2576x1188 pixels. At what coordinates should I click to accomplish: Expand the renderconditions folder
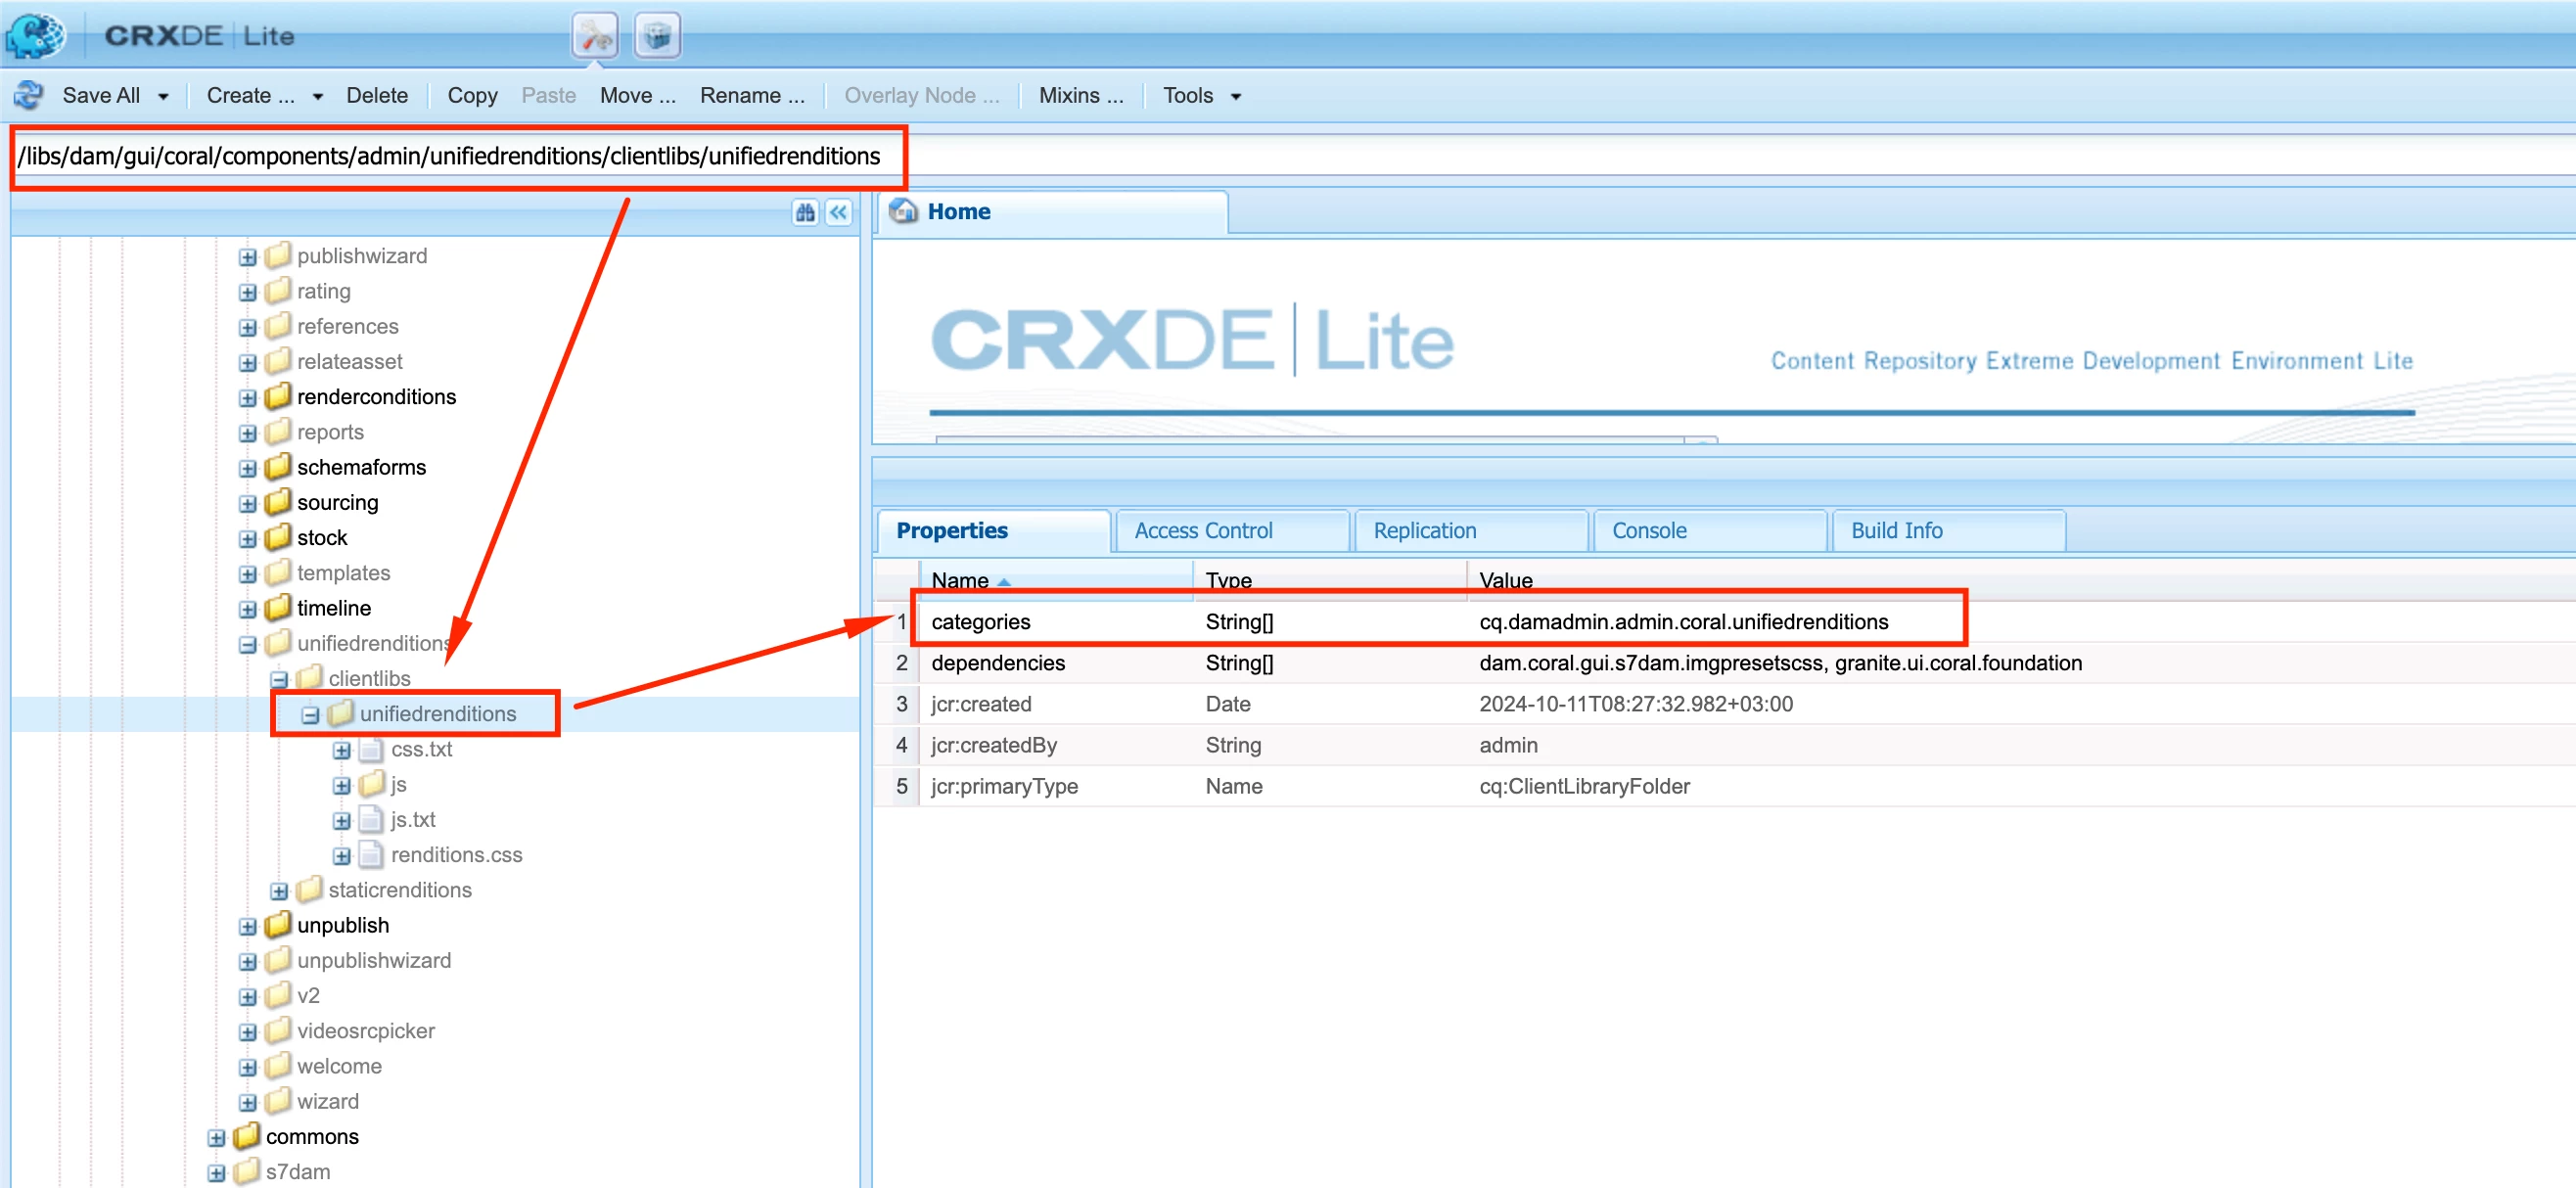tap(247, 398)
